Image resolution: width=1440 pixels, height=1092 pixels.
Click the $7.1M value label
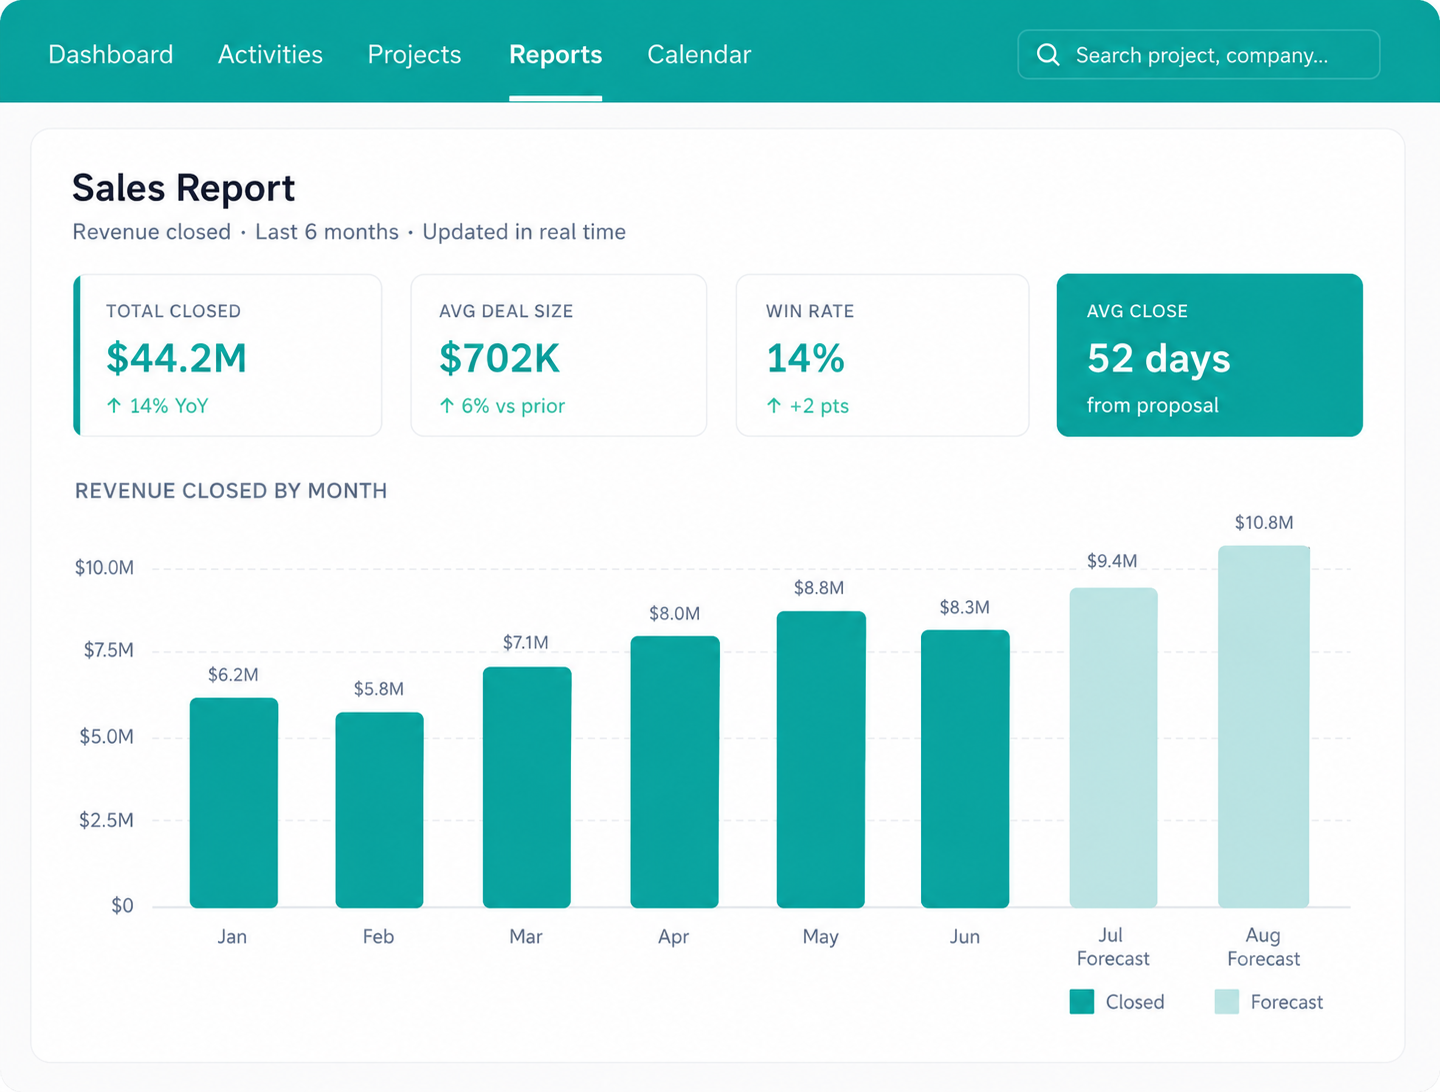(526, 642)
